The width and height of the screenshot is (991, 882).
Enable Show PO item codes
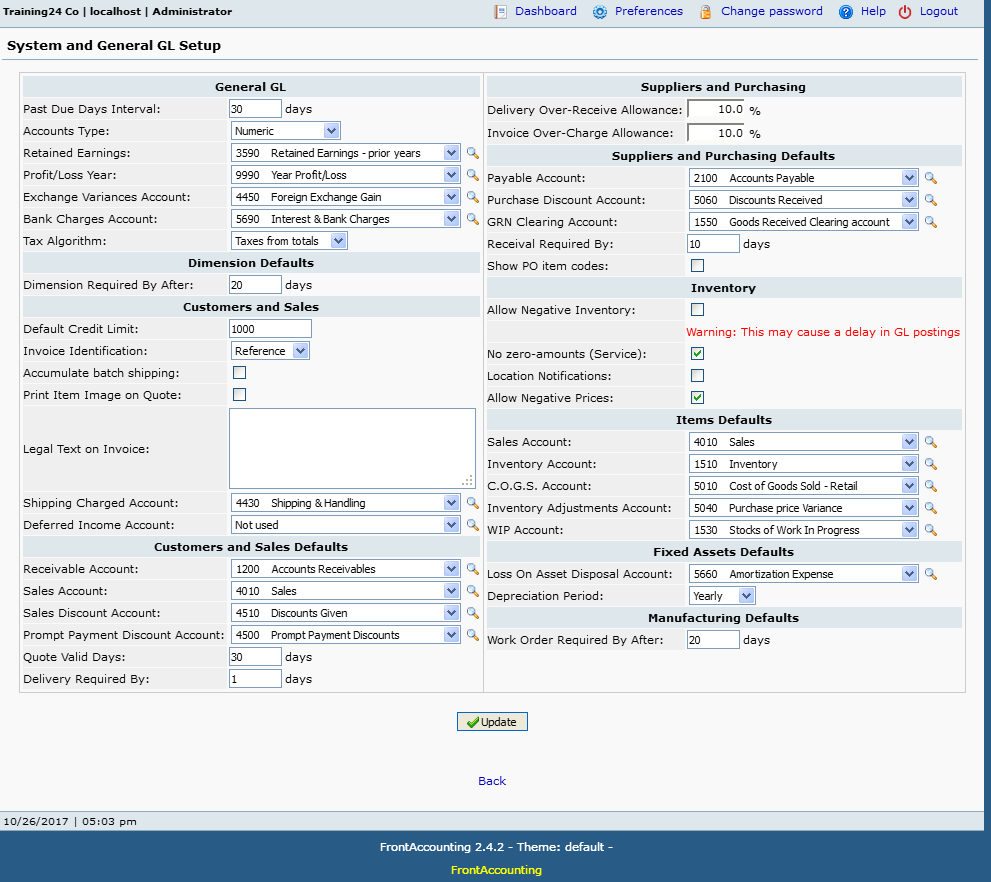click(x=697, y=265)
